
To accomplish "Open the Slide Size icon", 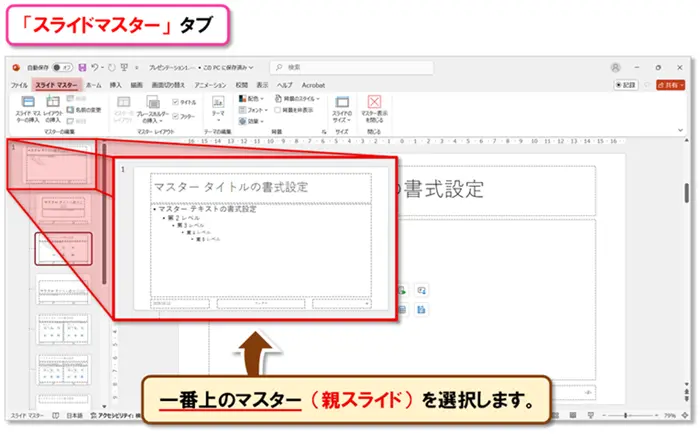I will [x=342, y=102].
